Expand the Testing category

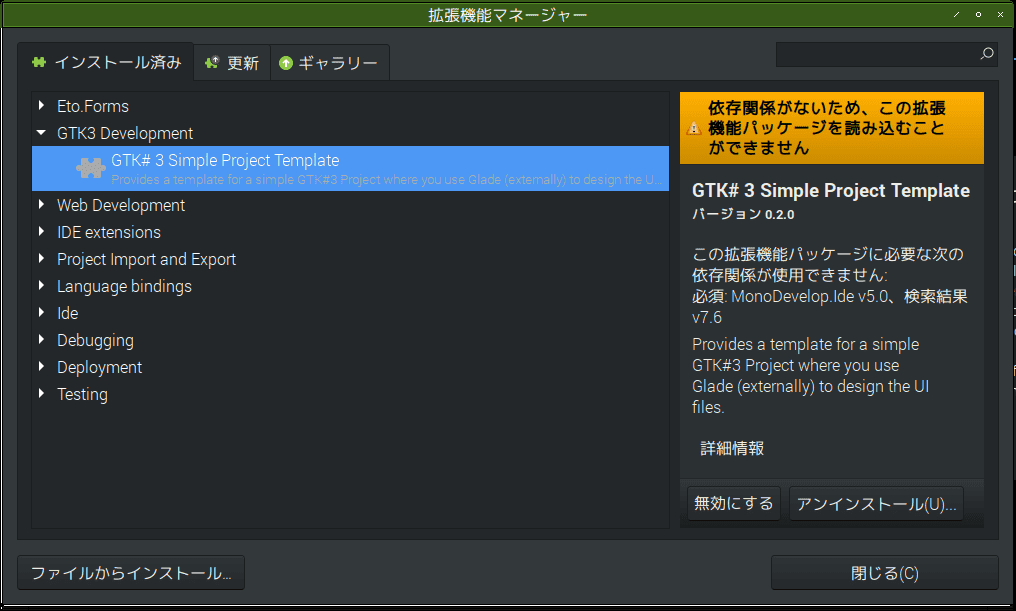pos(40,394)
